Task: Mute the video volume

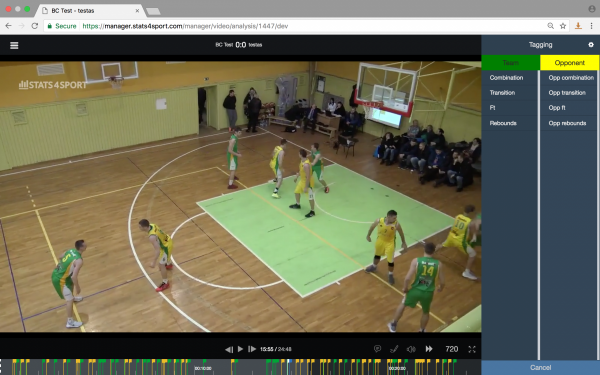Action: click(411, 349)
